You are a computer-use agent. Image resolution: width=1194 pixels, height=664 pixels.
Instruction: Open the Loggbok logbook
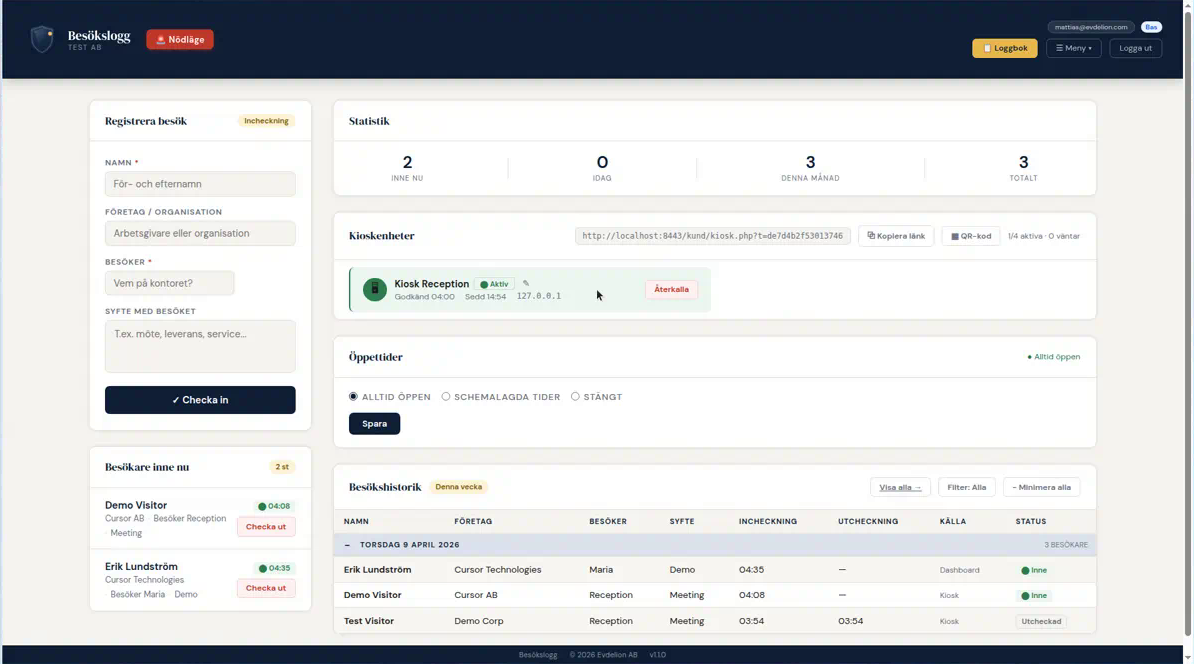point(1004,47)
